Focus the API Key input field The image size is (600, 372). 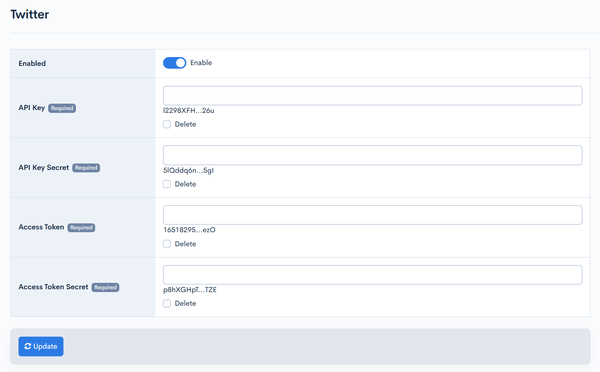pyautogui.click(x=373, y=96)
